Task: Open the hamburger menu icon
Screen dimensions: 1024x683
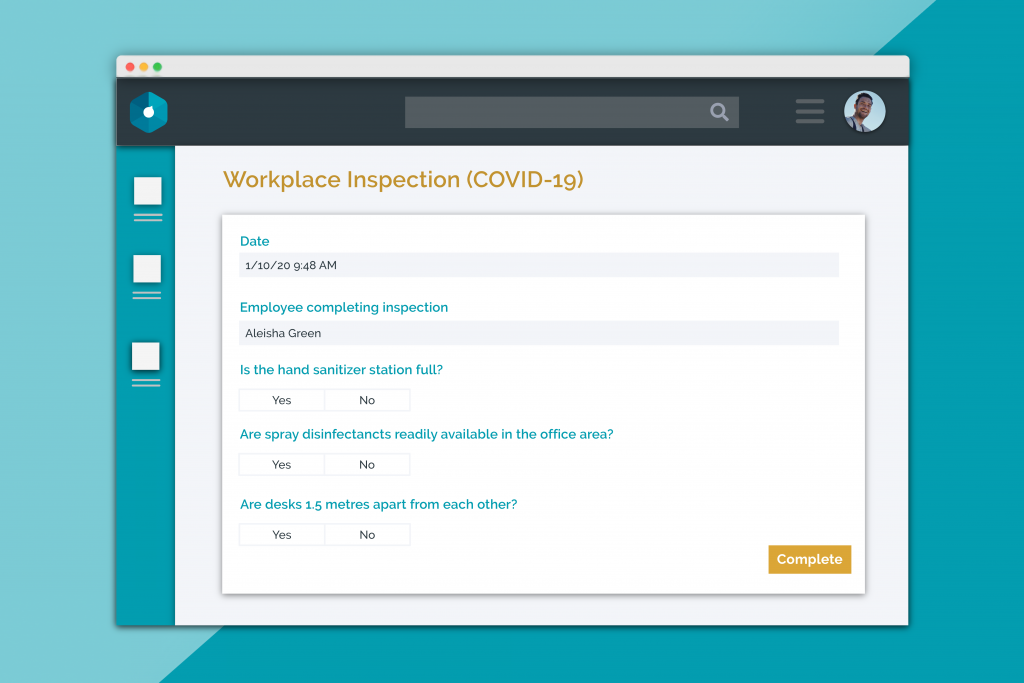Action: pos(809,112)
